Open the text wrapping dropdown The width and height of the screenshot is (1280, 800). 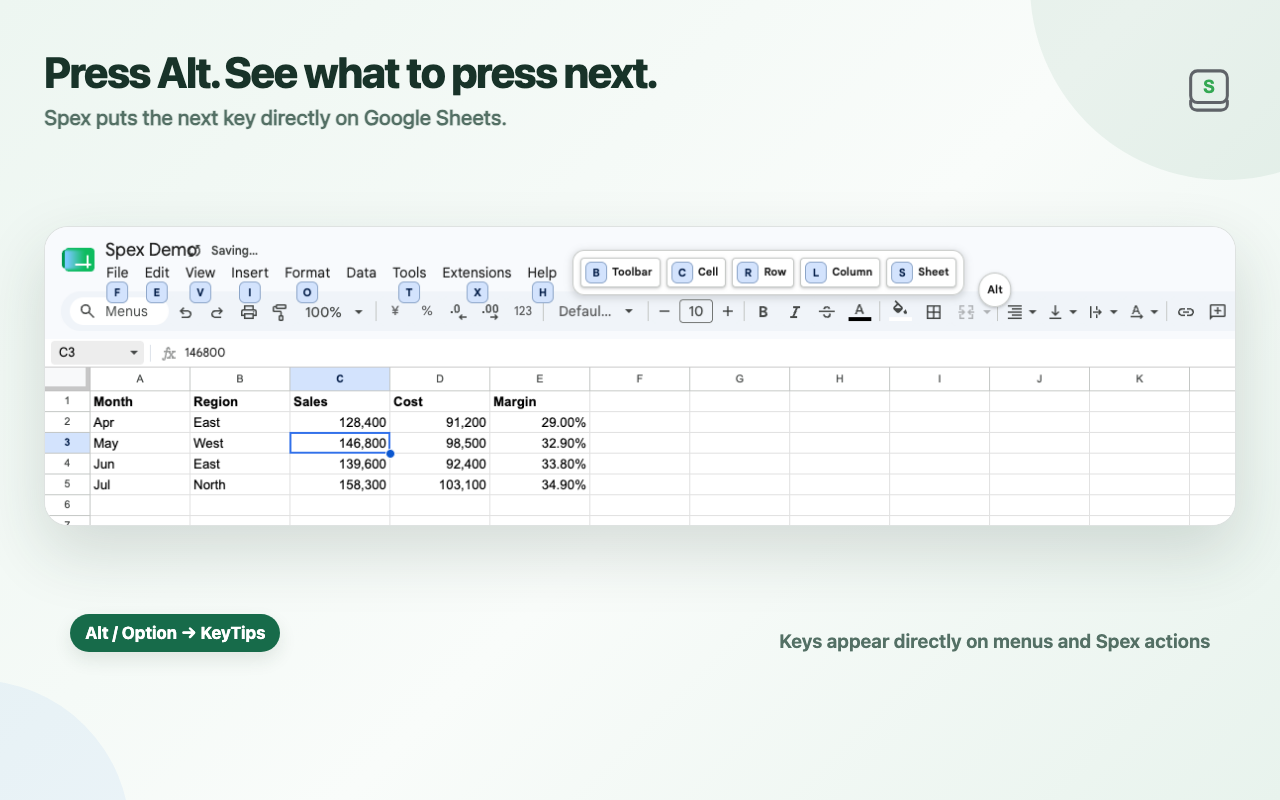click(x=1103, y=312)
